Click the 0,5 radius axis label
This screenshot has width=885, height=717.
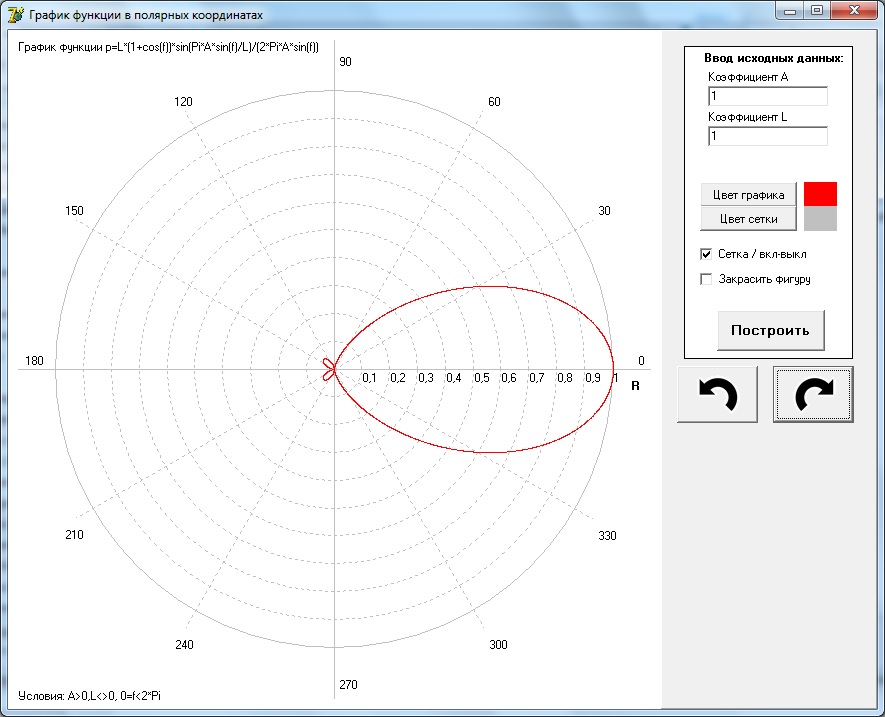481,377
